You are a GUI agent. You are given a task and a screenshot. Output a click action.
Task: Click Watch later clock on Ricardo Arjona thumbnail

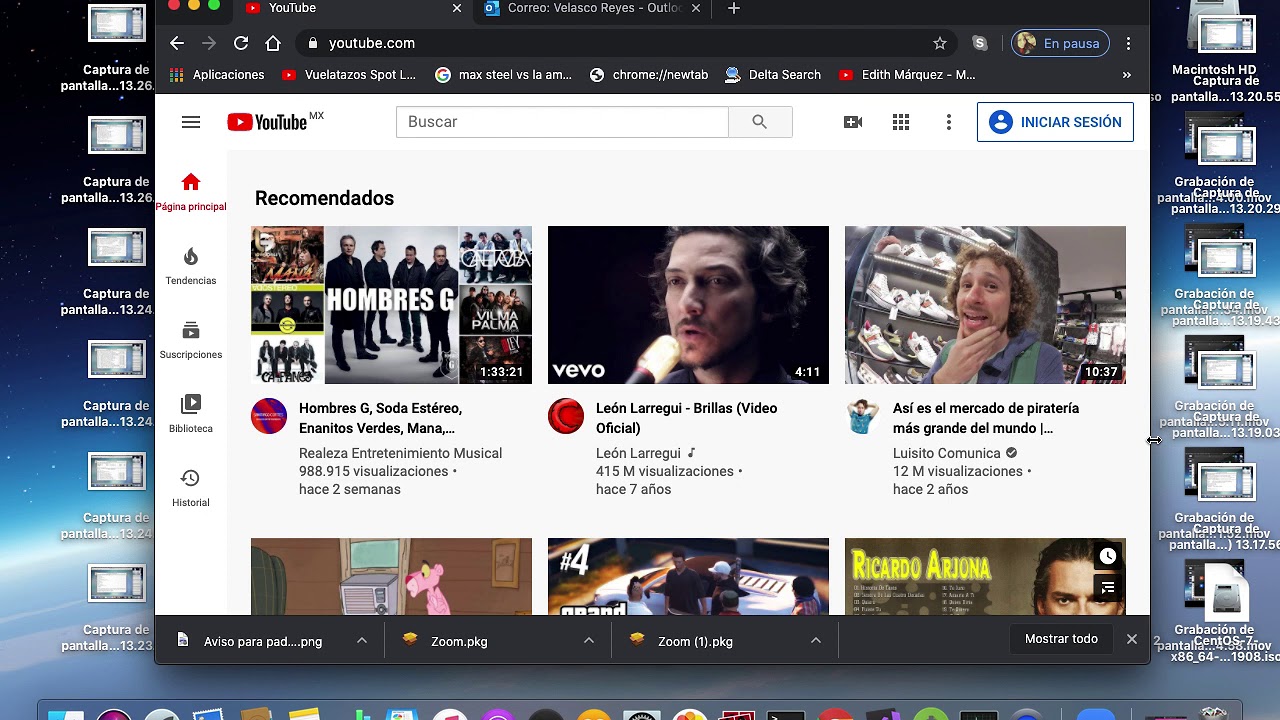[x=1108, y=556]
